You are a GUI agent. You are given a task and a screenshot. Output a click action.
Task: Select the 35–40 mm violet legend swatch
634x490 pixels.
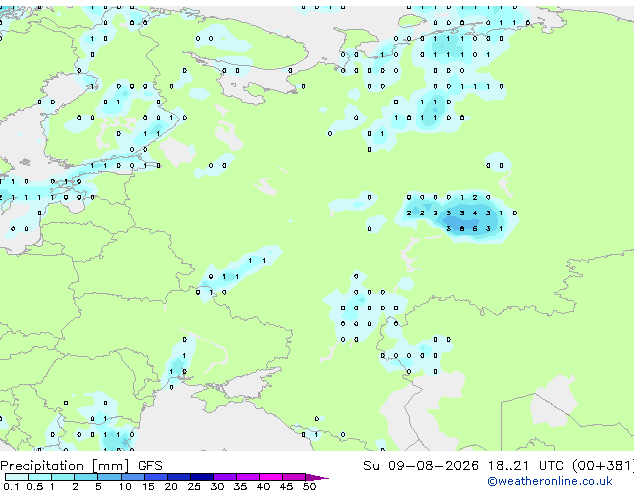click(x=248, y=477)
